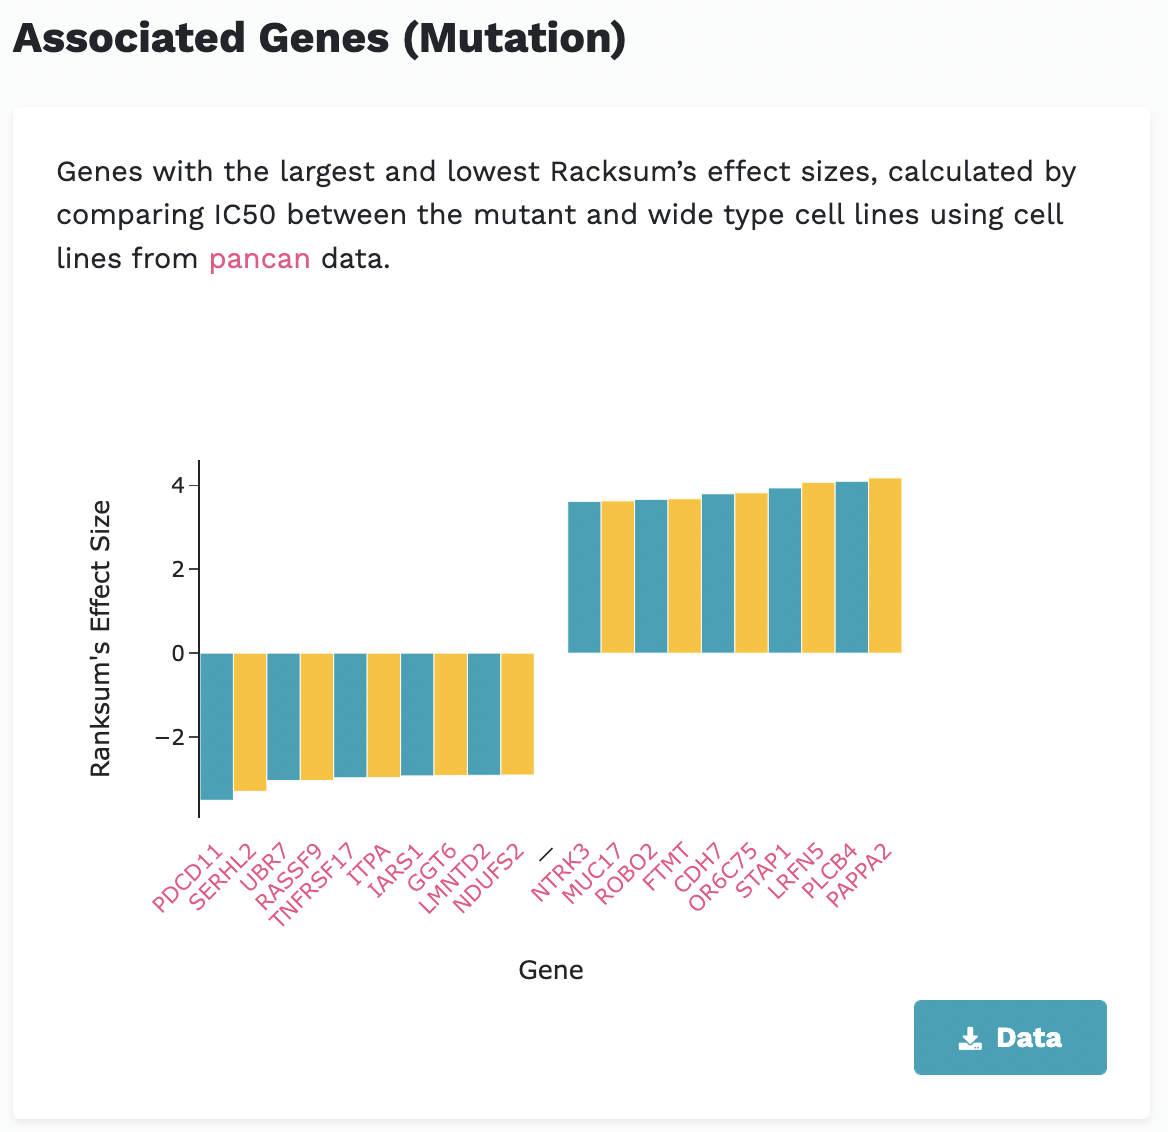Select the MUC17 gene label
This screenshot has width=1168, height=1132.
[592, 873]
